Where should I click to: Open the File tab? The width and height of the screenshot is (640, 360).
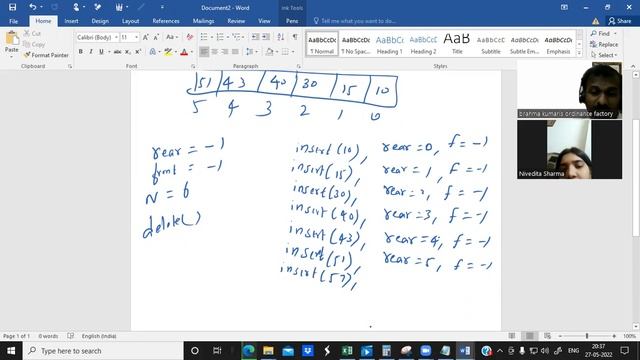click(13, 21)
